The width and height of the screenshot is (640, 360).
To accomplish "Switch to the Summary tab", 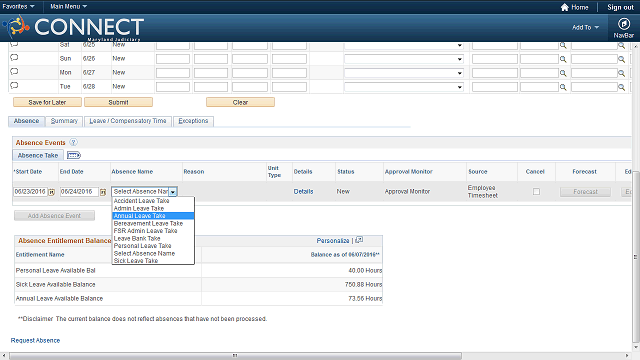I will click(x=64, y=121).
